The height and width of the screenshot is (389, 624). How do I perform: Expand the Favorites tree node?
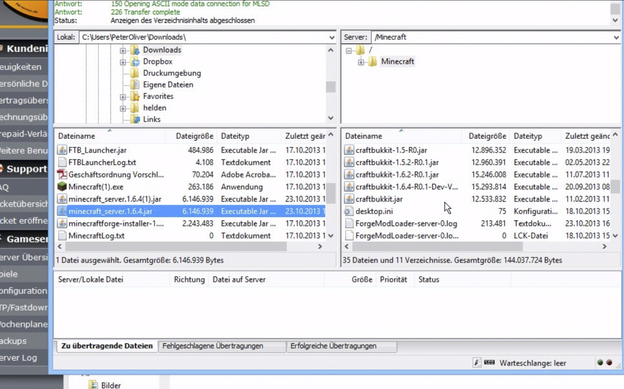pyautogui.click(x=123, y=97)
